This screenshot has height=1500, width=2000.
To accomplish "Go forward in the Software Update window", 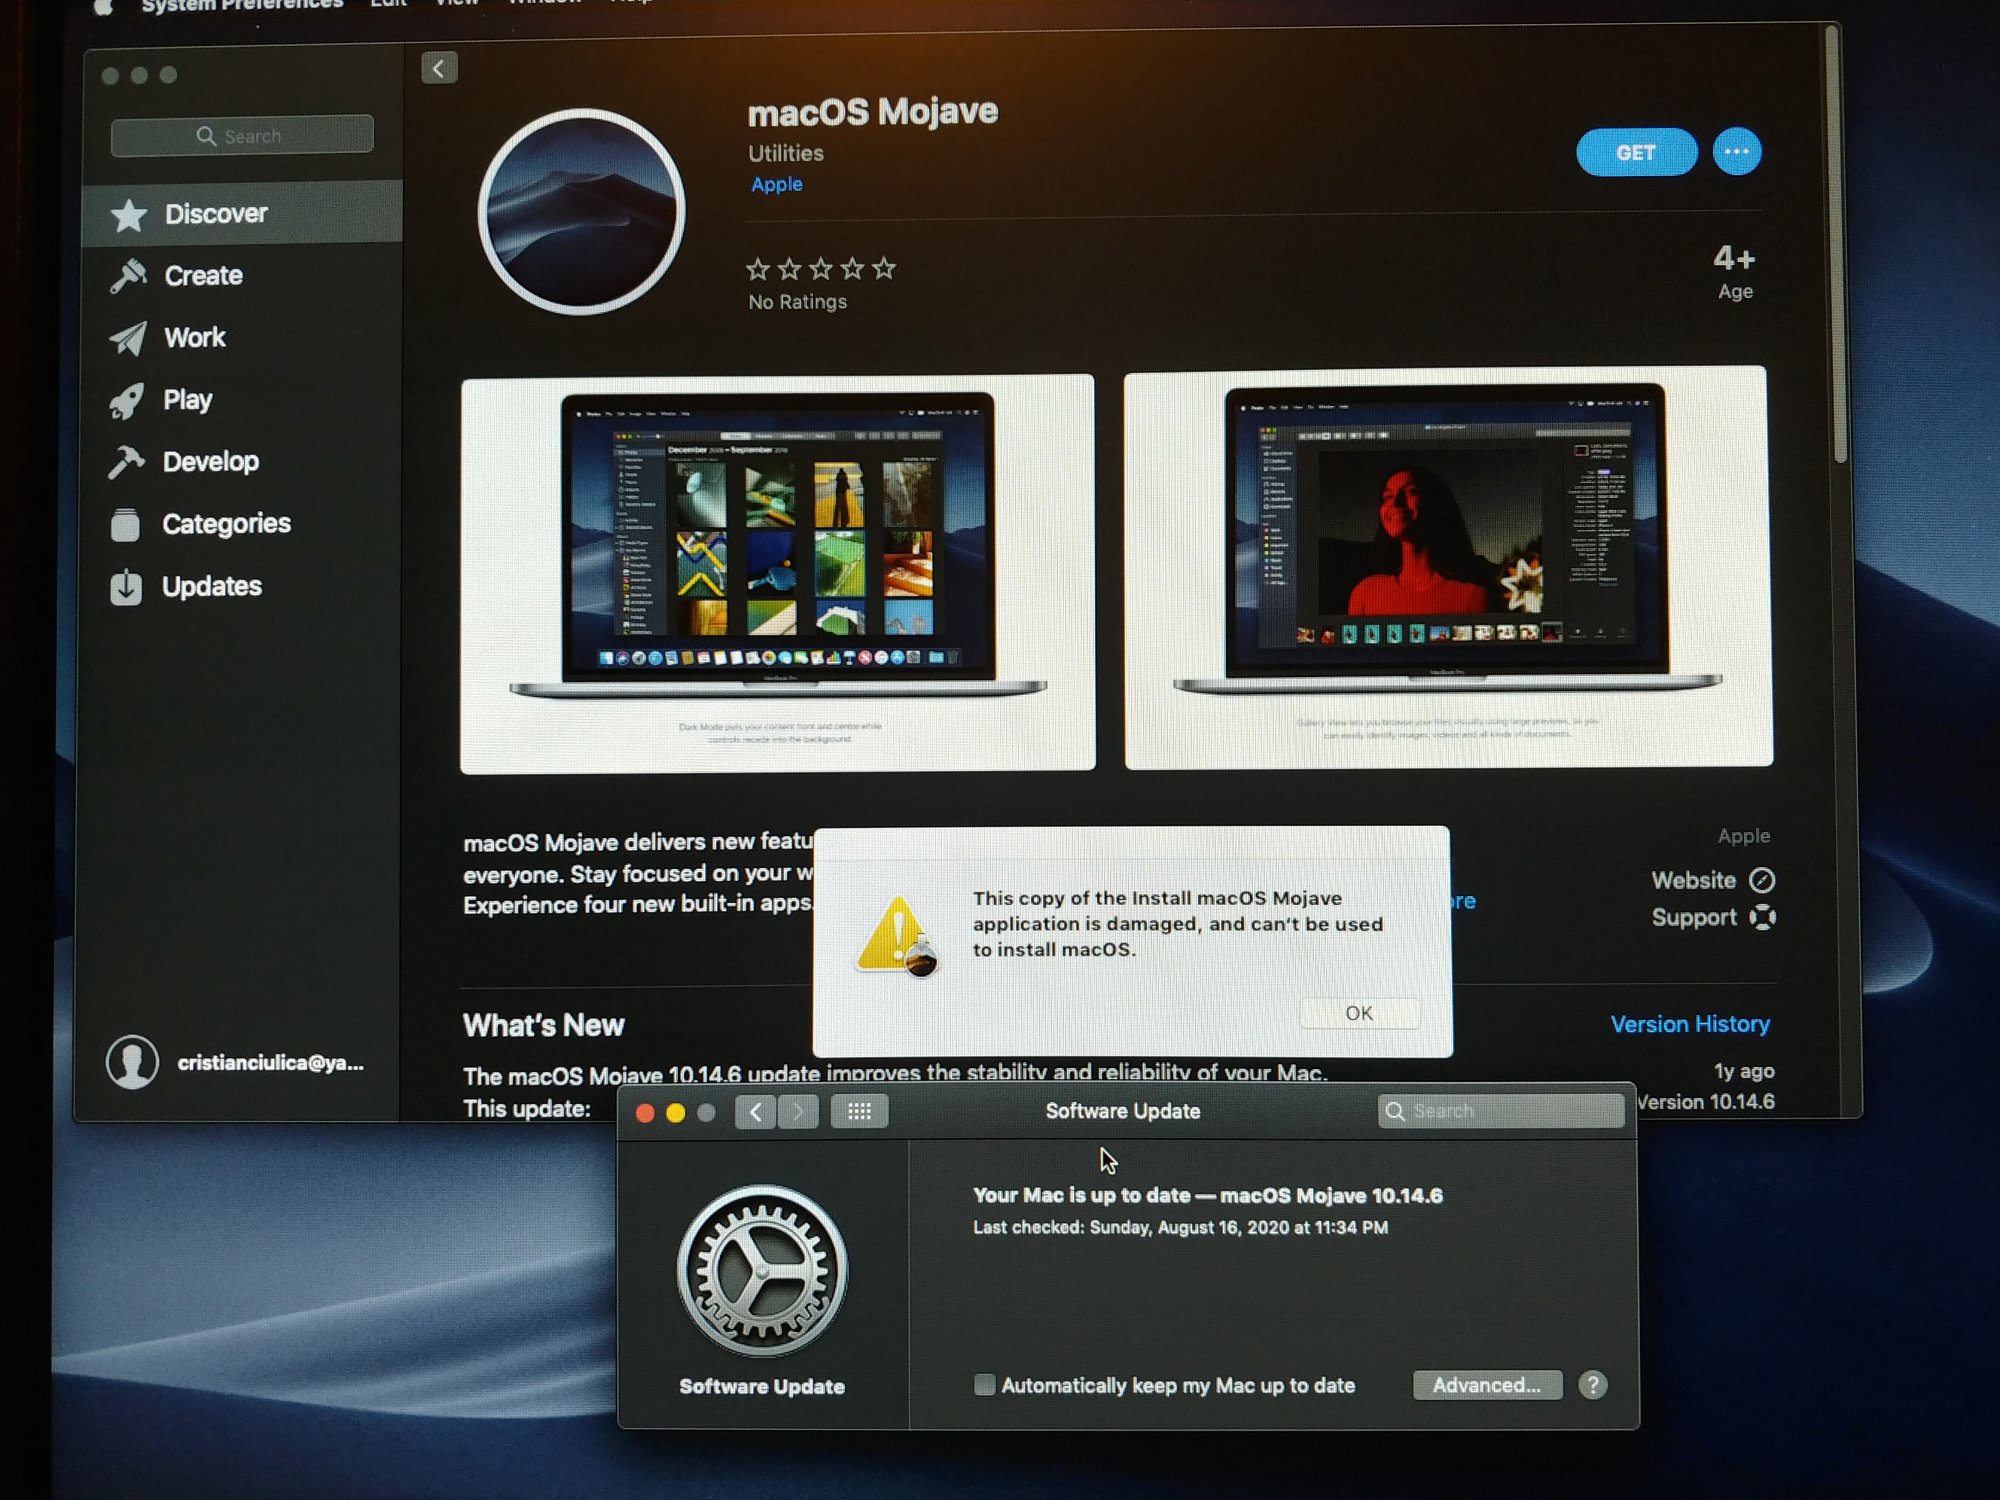I will [798, 1112].
